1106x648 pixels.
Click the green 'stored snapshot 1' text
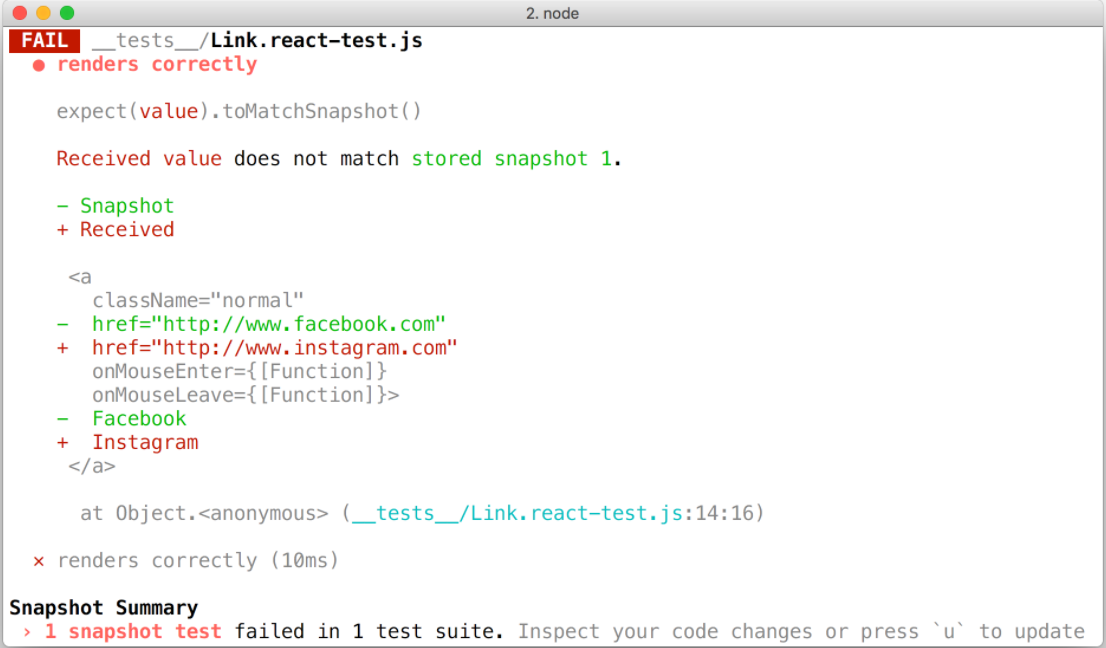[x=511, y=159]
